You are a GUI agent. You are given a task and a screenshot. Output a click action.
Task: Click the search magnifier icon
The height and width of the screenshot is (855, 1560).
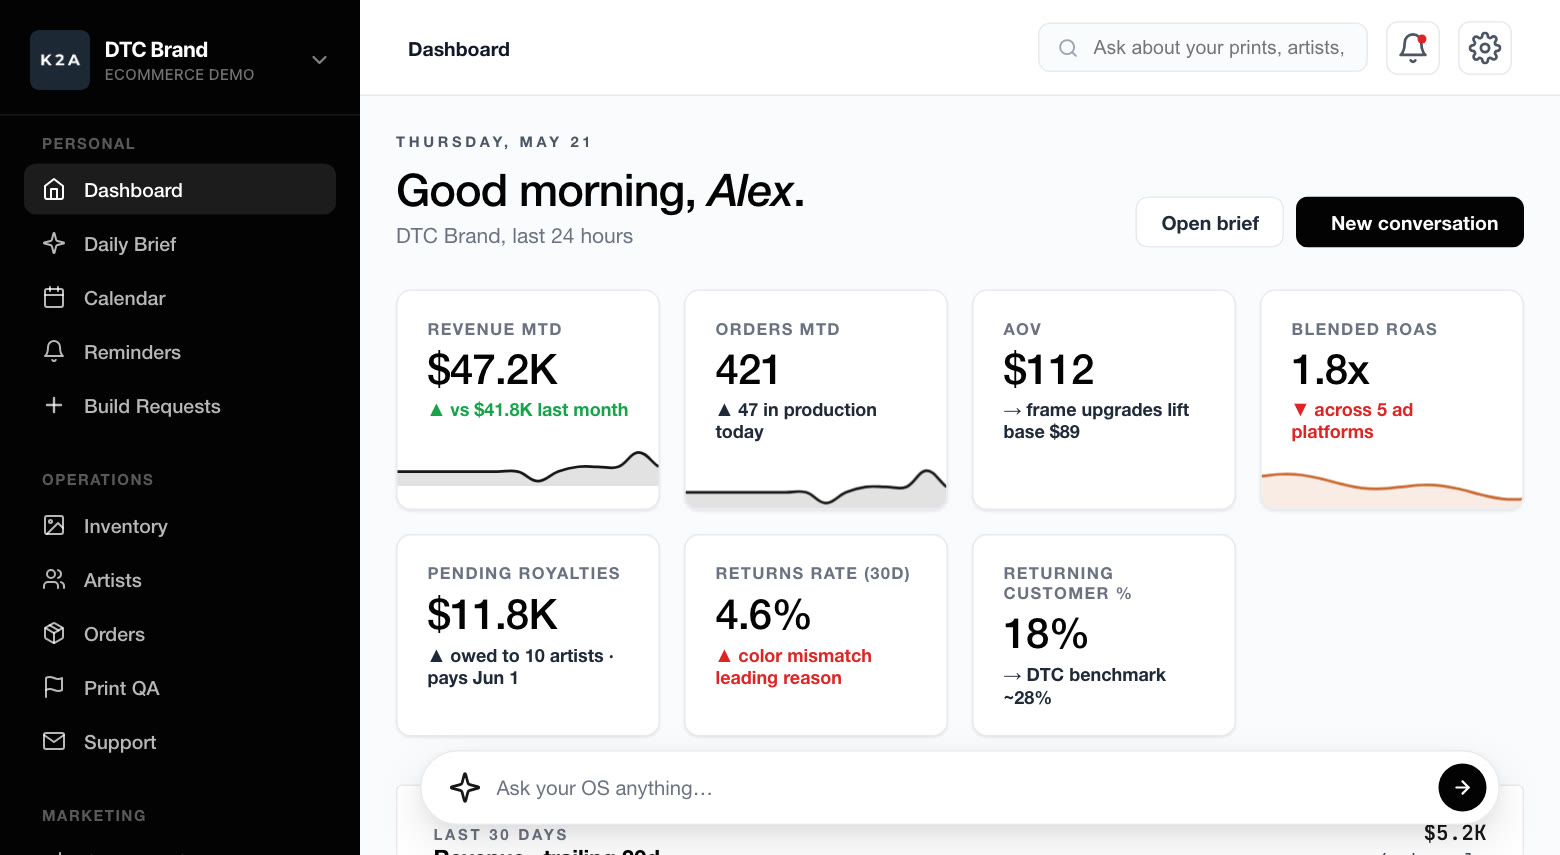tap(1068, 48)
